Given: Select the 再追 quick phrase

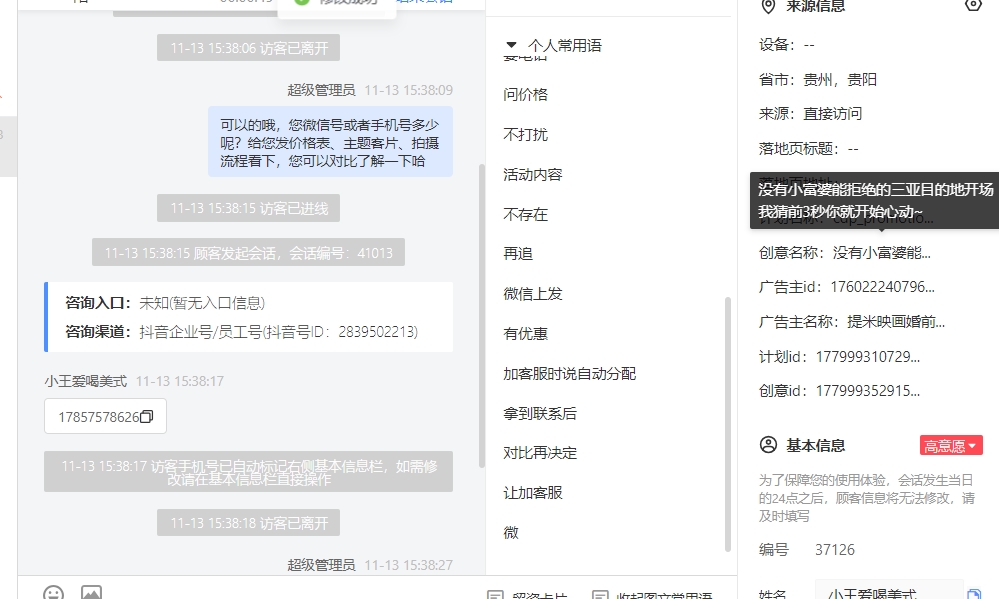Looking at the screenshot, I should (x=518, y=254).
